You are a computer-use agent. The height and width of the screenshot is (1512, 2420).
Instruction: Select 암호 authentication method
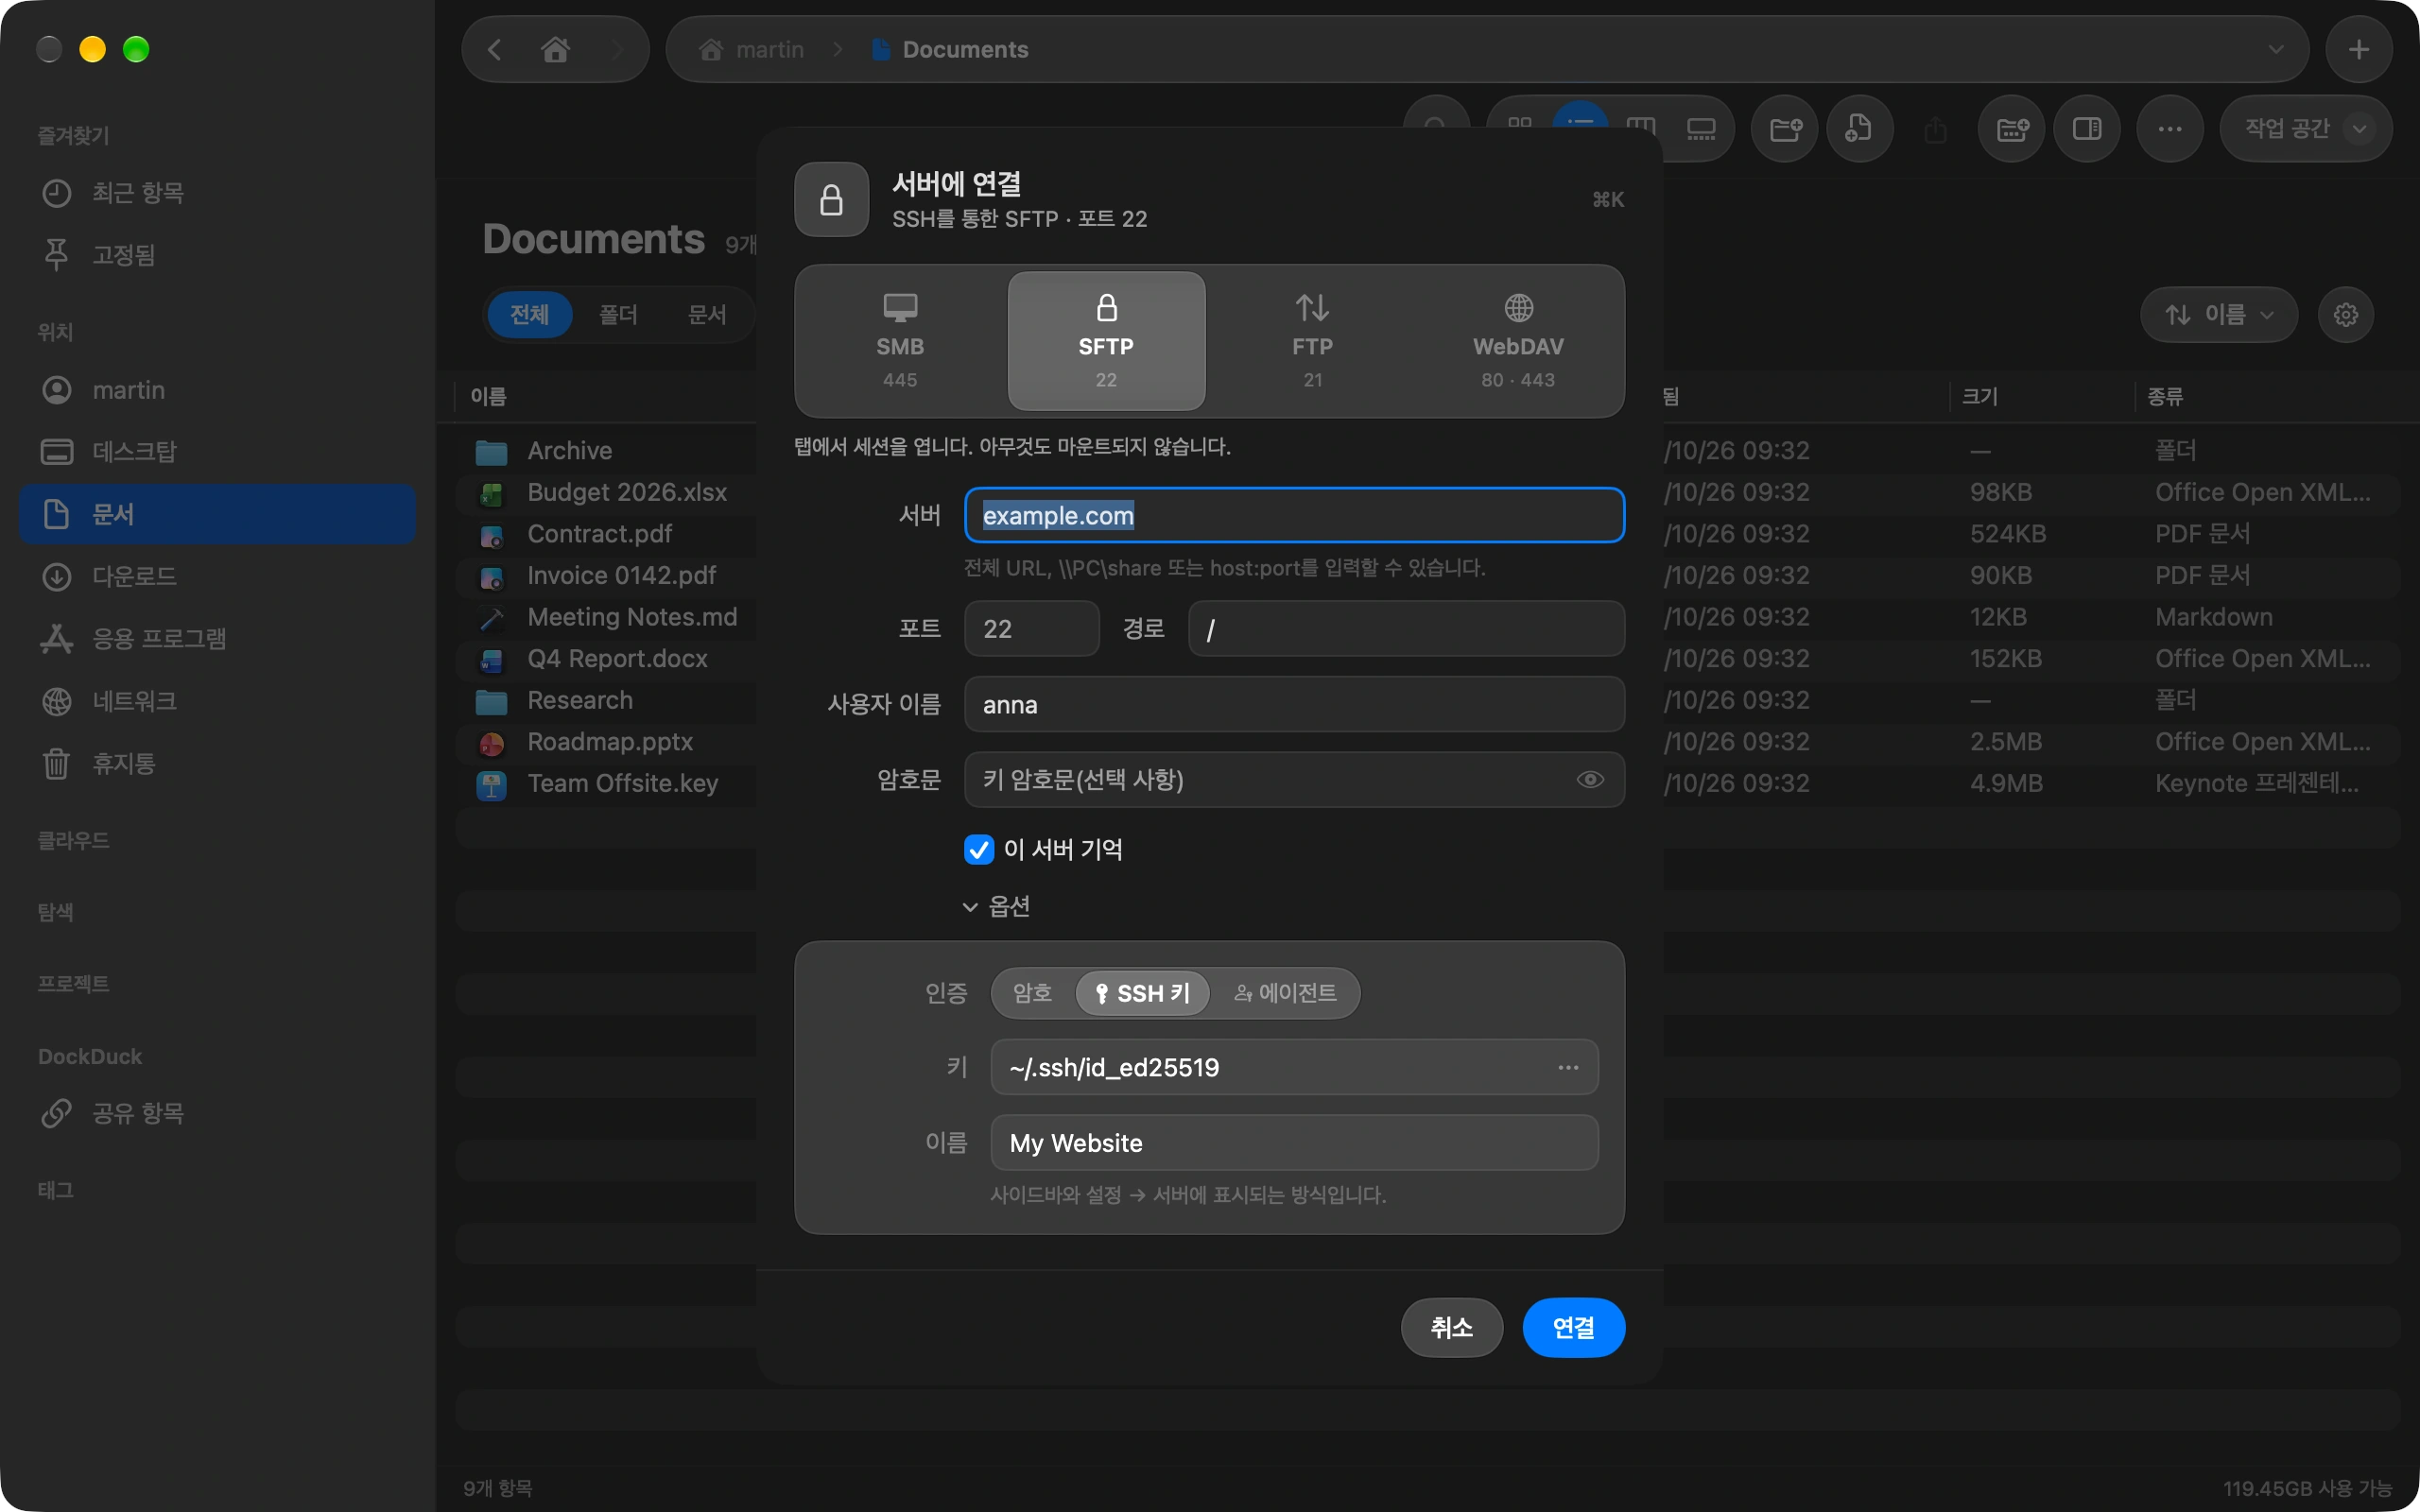[1032, 992]
